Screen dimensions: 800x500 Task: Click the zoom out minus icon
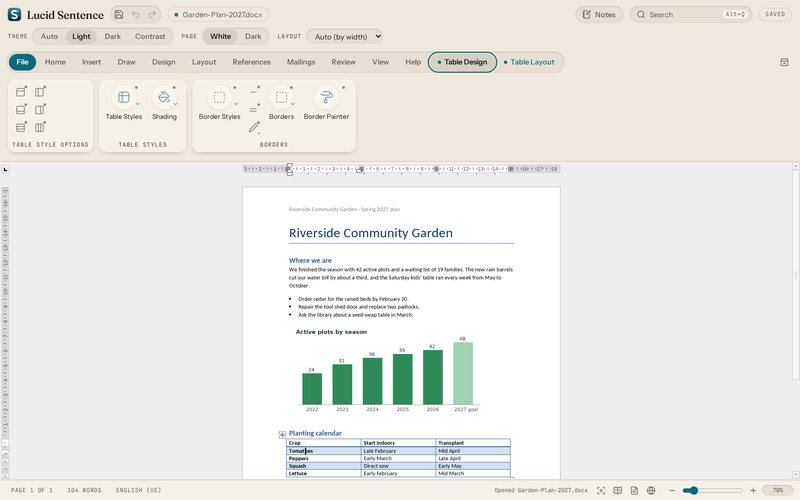[x=672, y=490]
